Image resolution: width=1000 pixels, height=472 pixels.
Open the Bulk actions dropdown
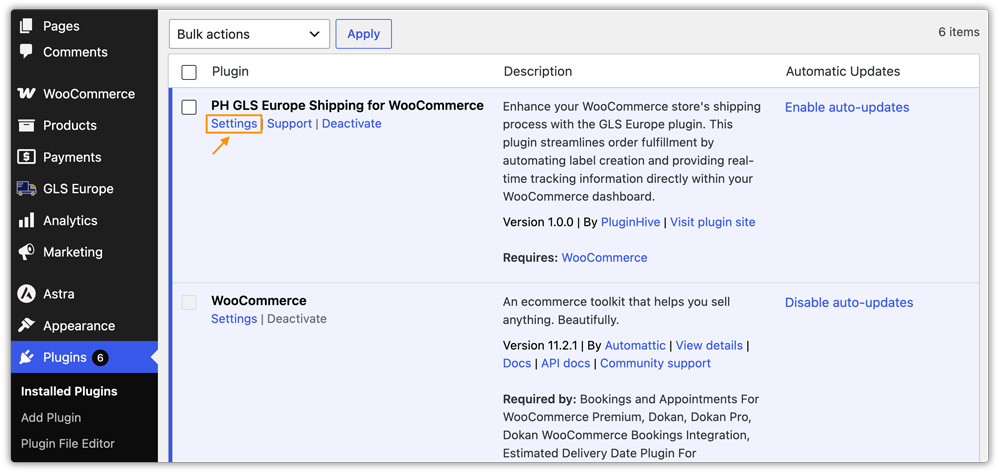pyautogui.click(x=249, y=34)
